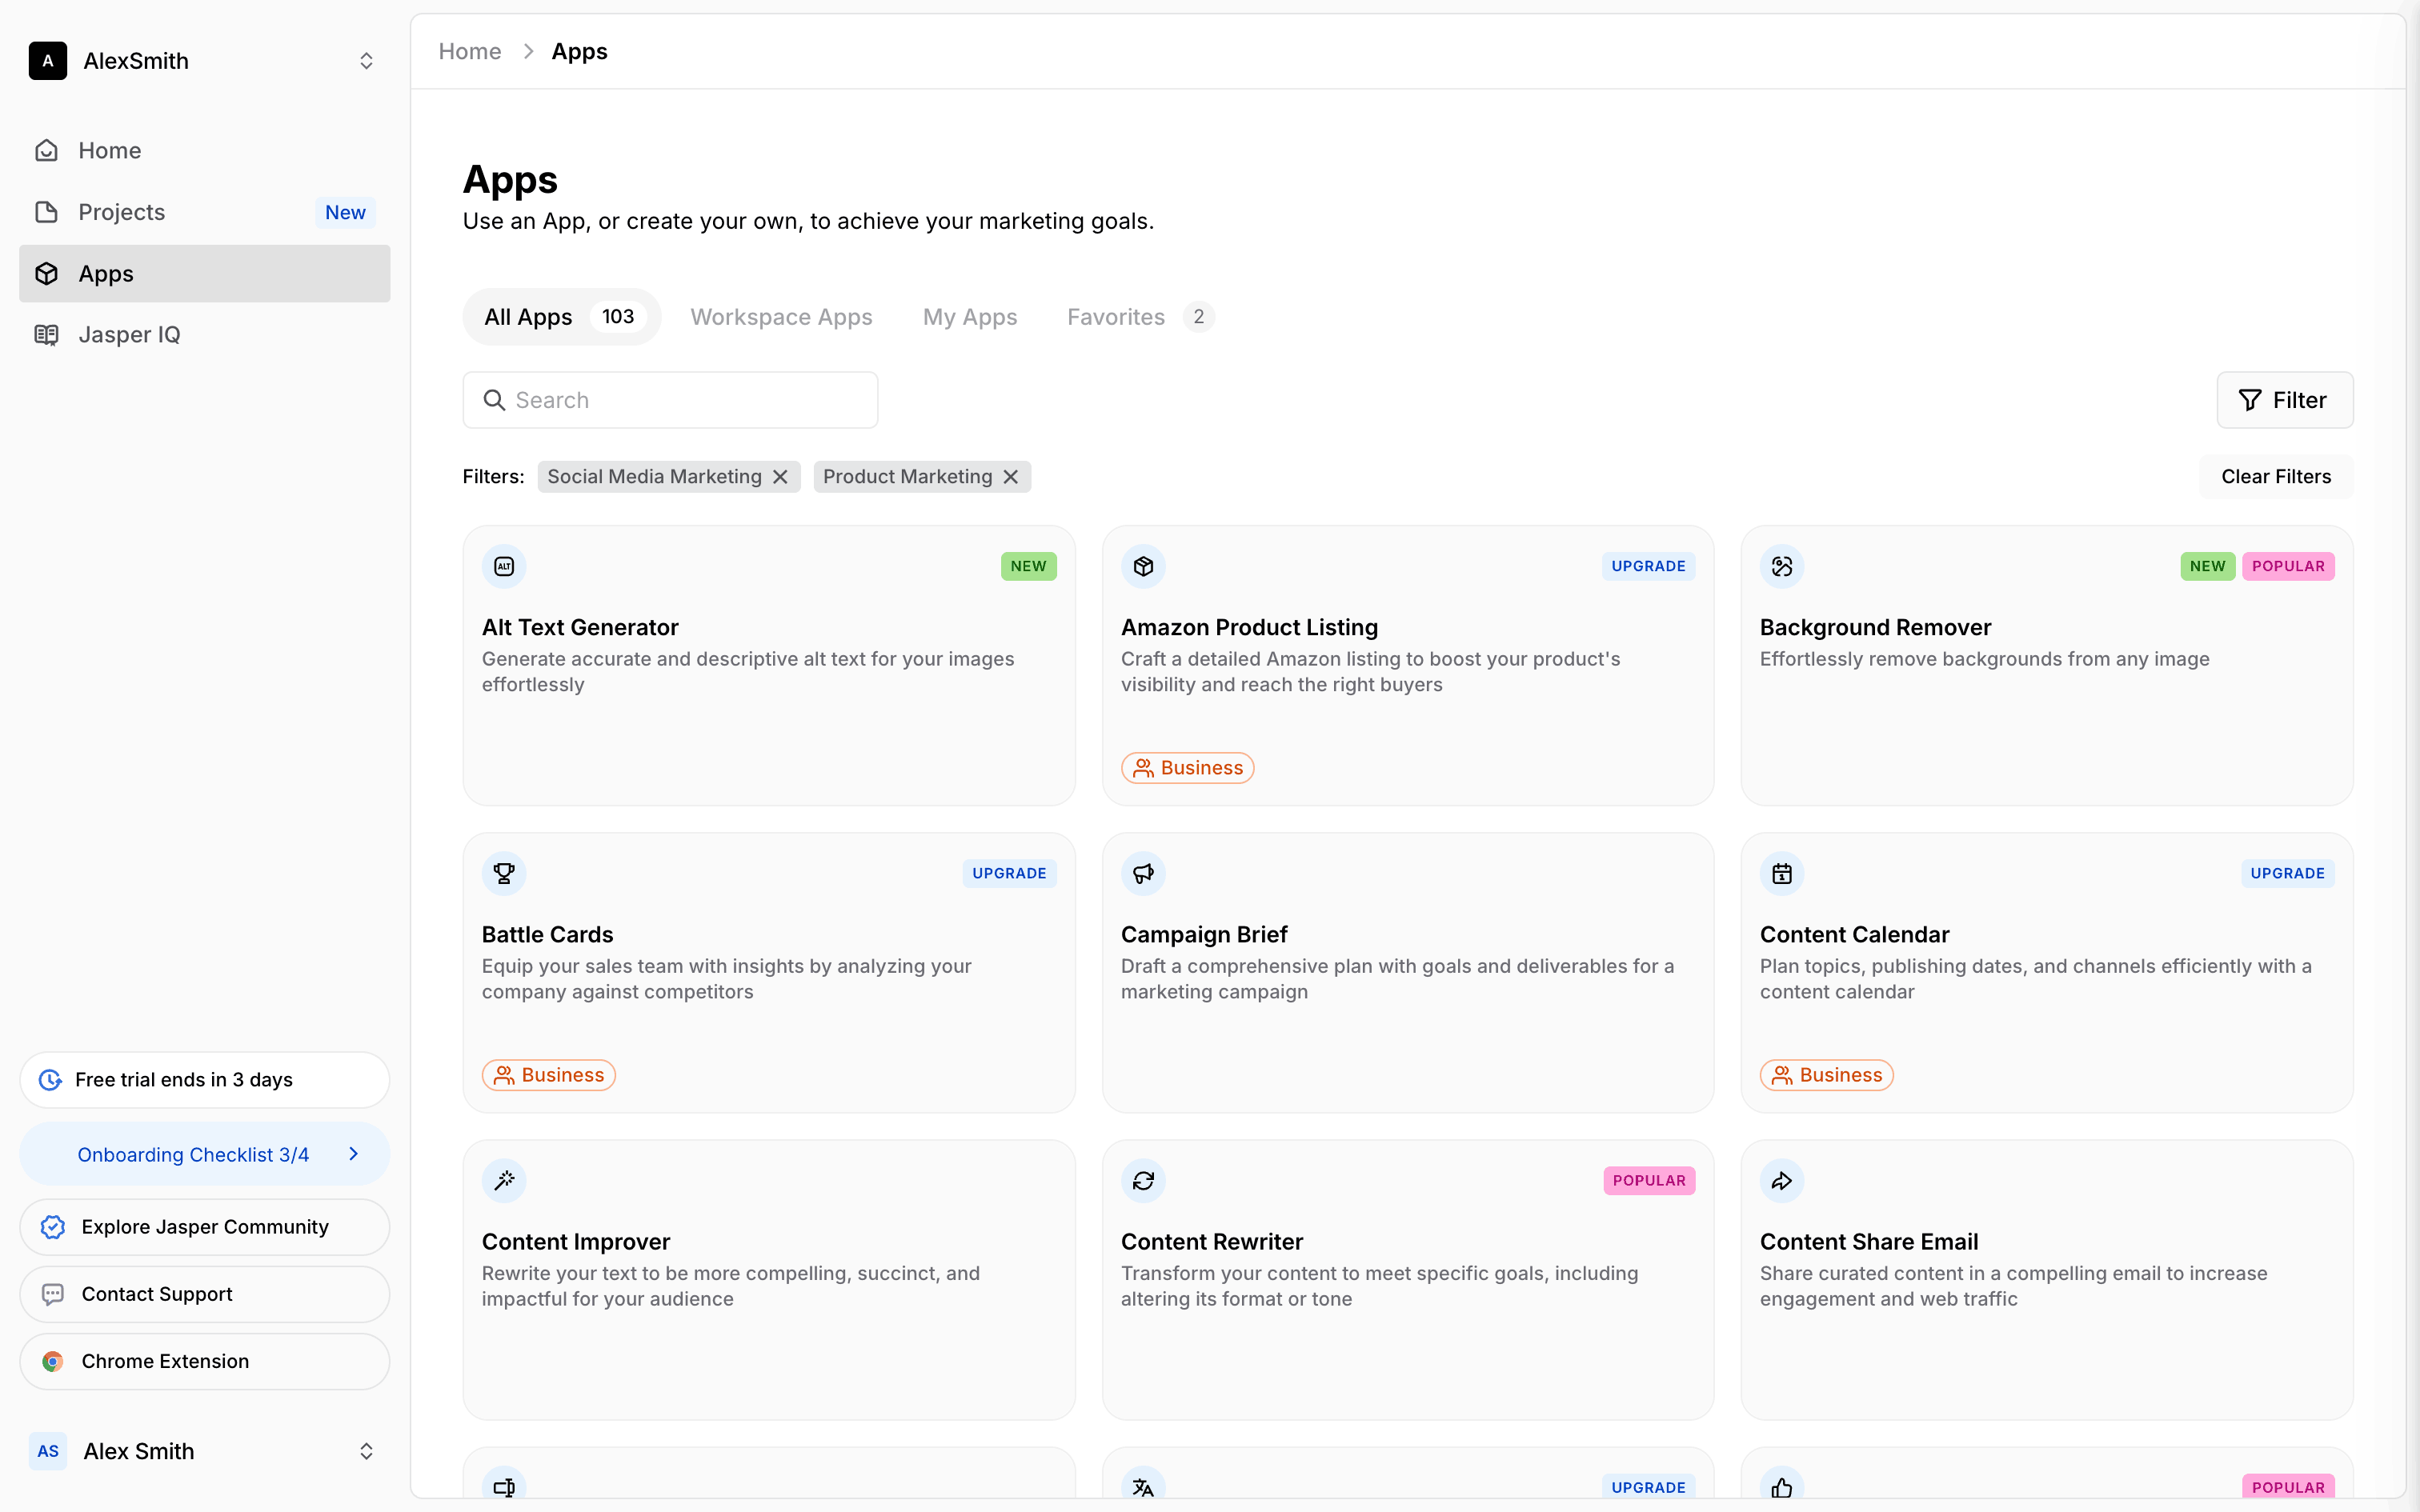Image resolution: width=2420 pixels, height=1512 pixels.
Task: Remove the Social Media Marketing filter
Action: tap(781, 477)
